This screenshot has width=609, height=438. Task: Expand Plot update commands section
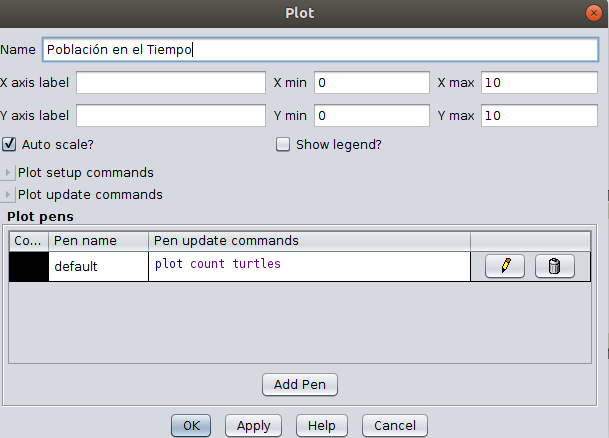(9, 195)
